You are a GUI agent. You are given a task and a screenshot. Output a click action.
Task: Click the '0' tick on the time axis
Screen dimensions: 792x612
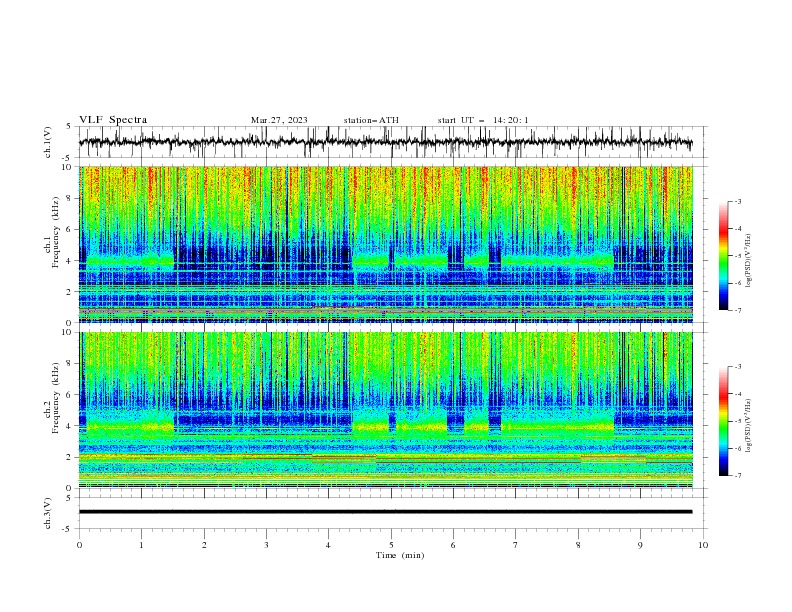click(79, 545)
